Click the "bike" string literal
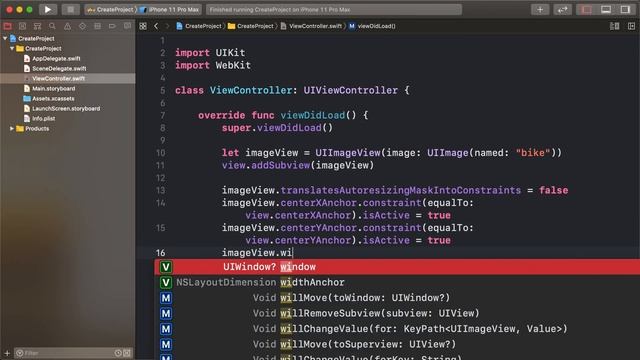The width and height of the screenshot is (640, 360). tap(533, 153)
